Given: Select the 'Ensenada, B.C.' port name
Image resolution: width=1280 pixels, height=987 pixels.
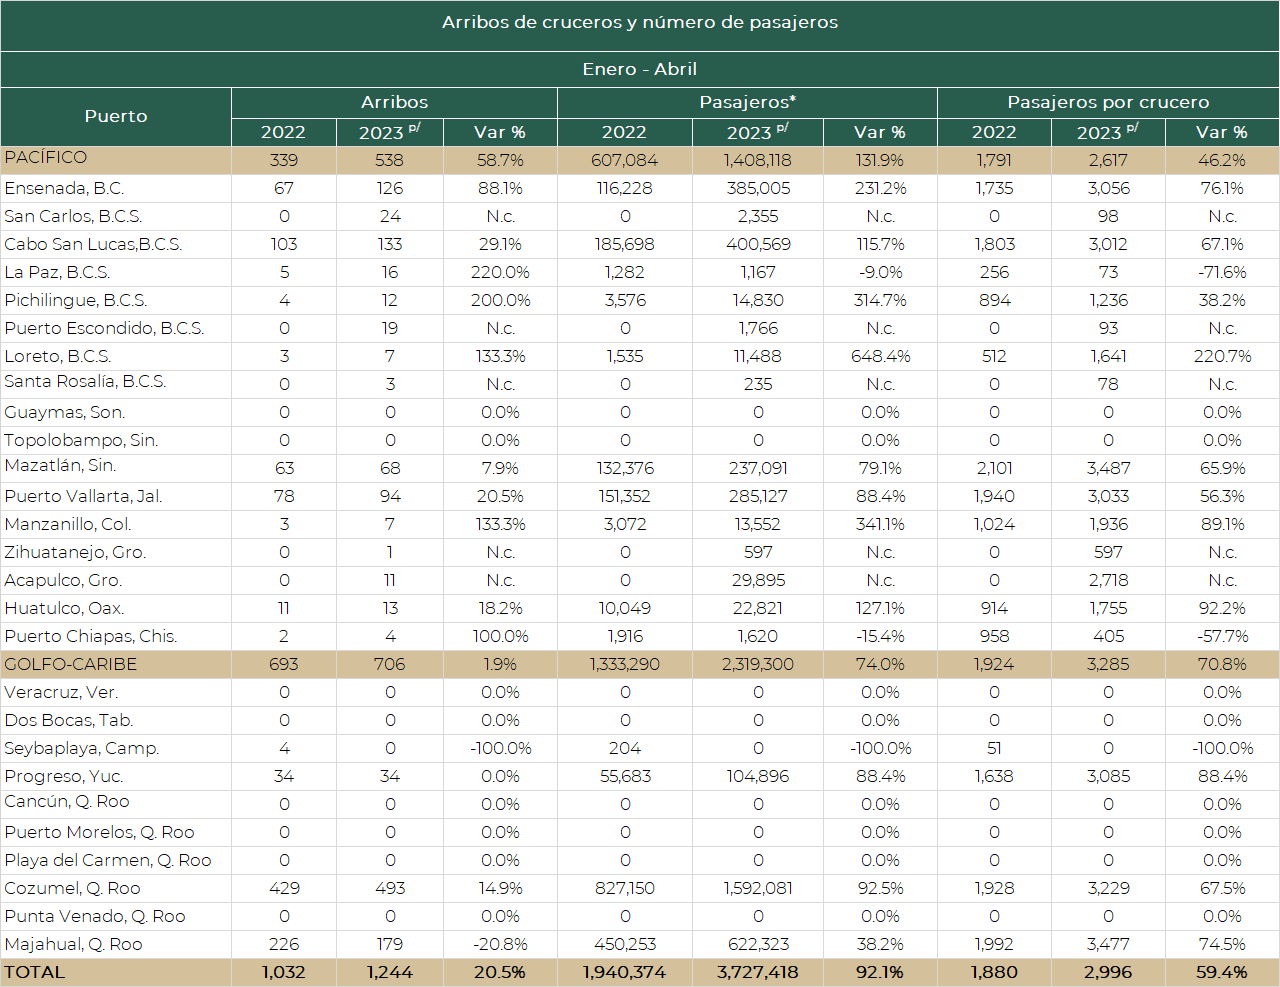Looking at the screenshot, I should click(x=64, y=188).
